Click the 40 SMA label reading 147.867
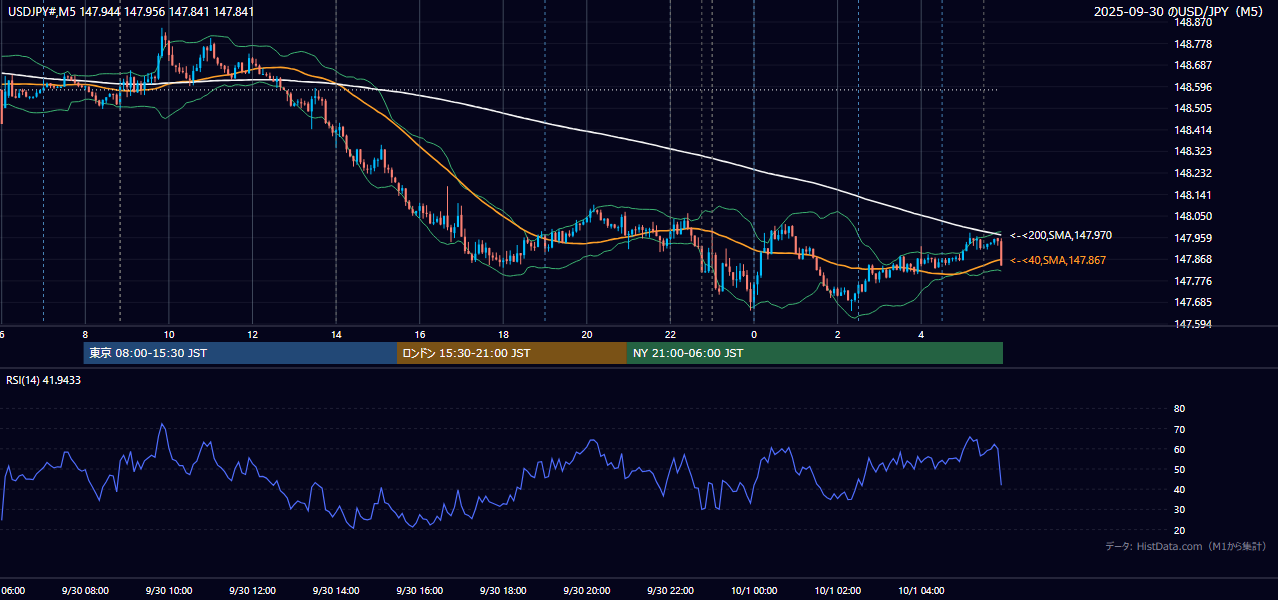Screen dimensions: 1278x600 1058,260
